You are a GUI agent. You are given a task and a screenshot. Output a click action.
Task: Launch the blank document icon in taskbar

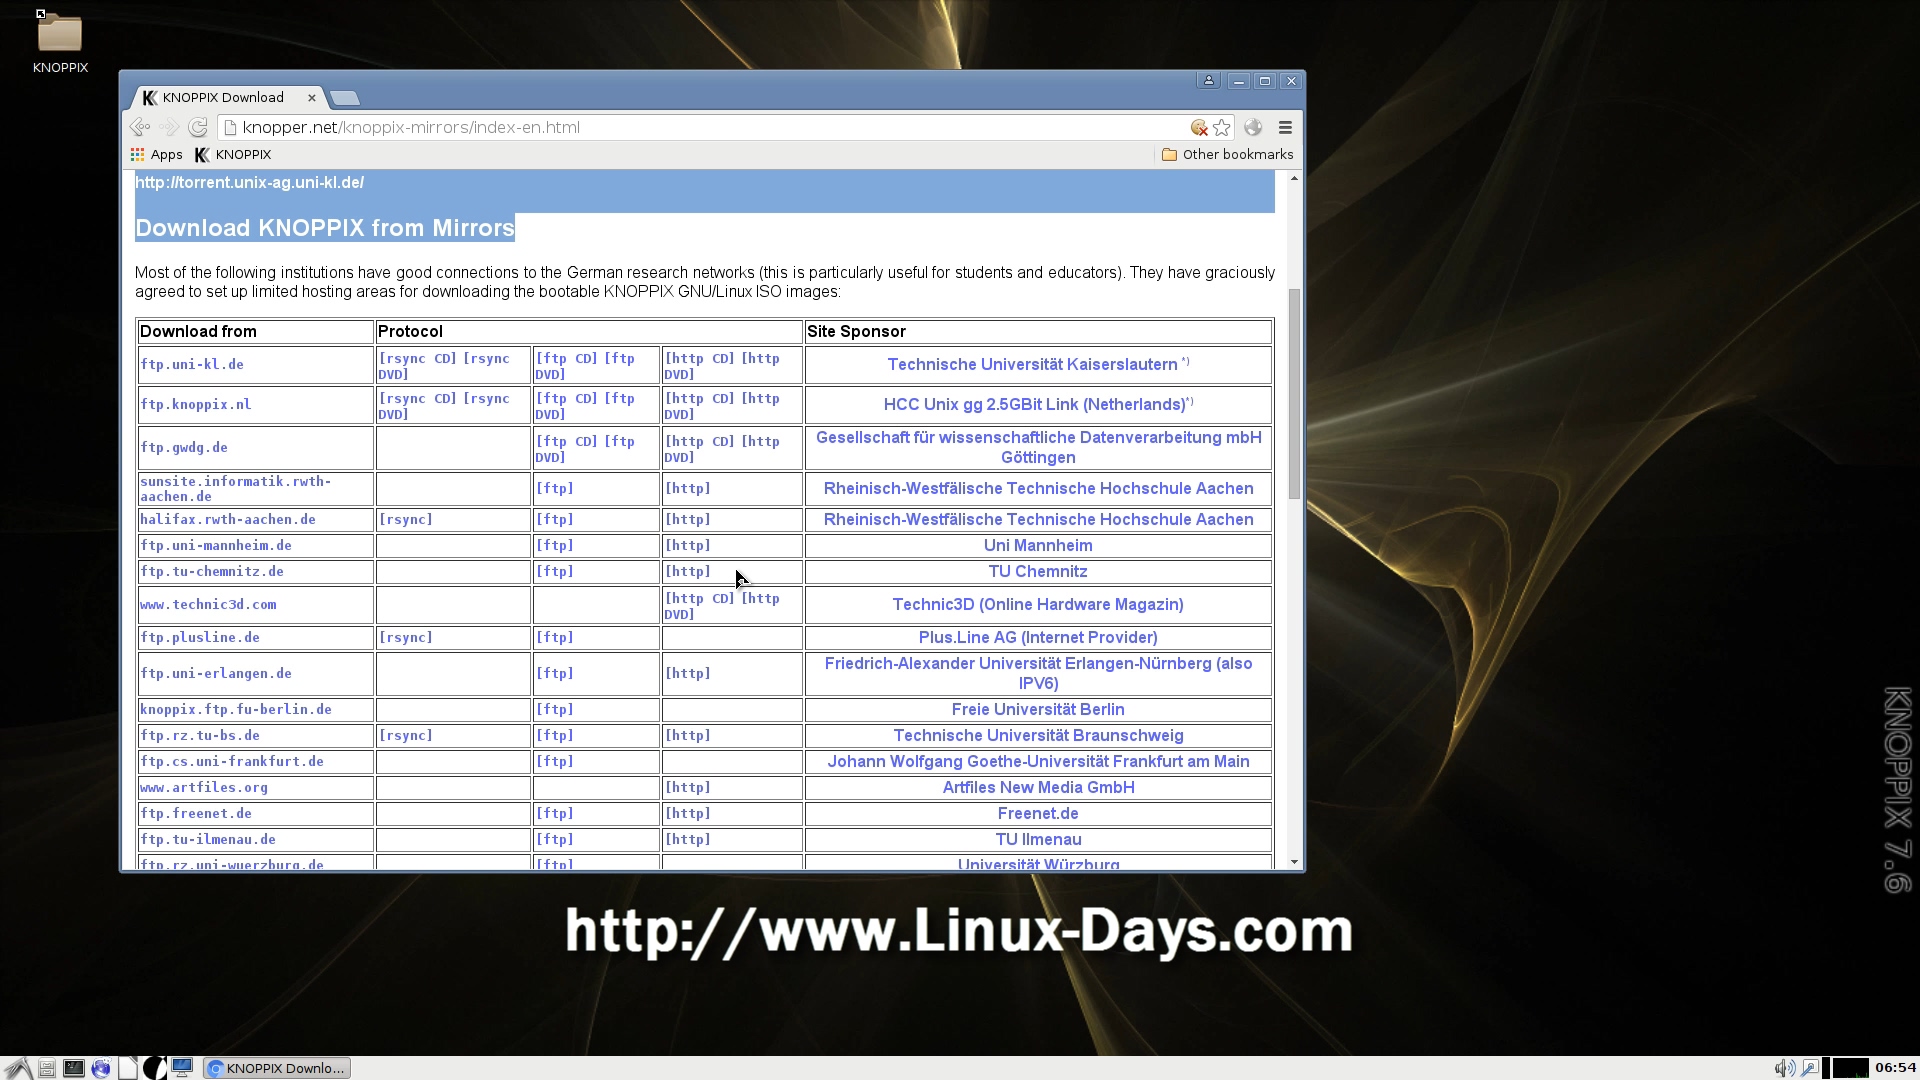click(x=128, y=1068)
